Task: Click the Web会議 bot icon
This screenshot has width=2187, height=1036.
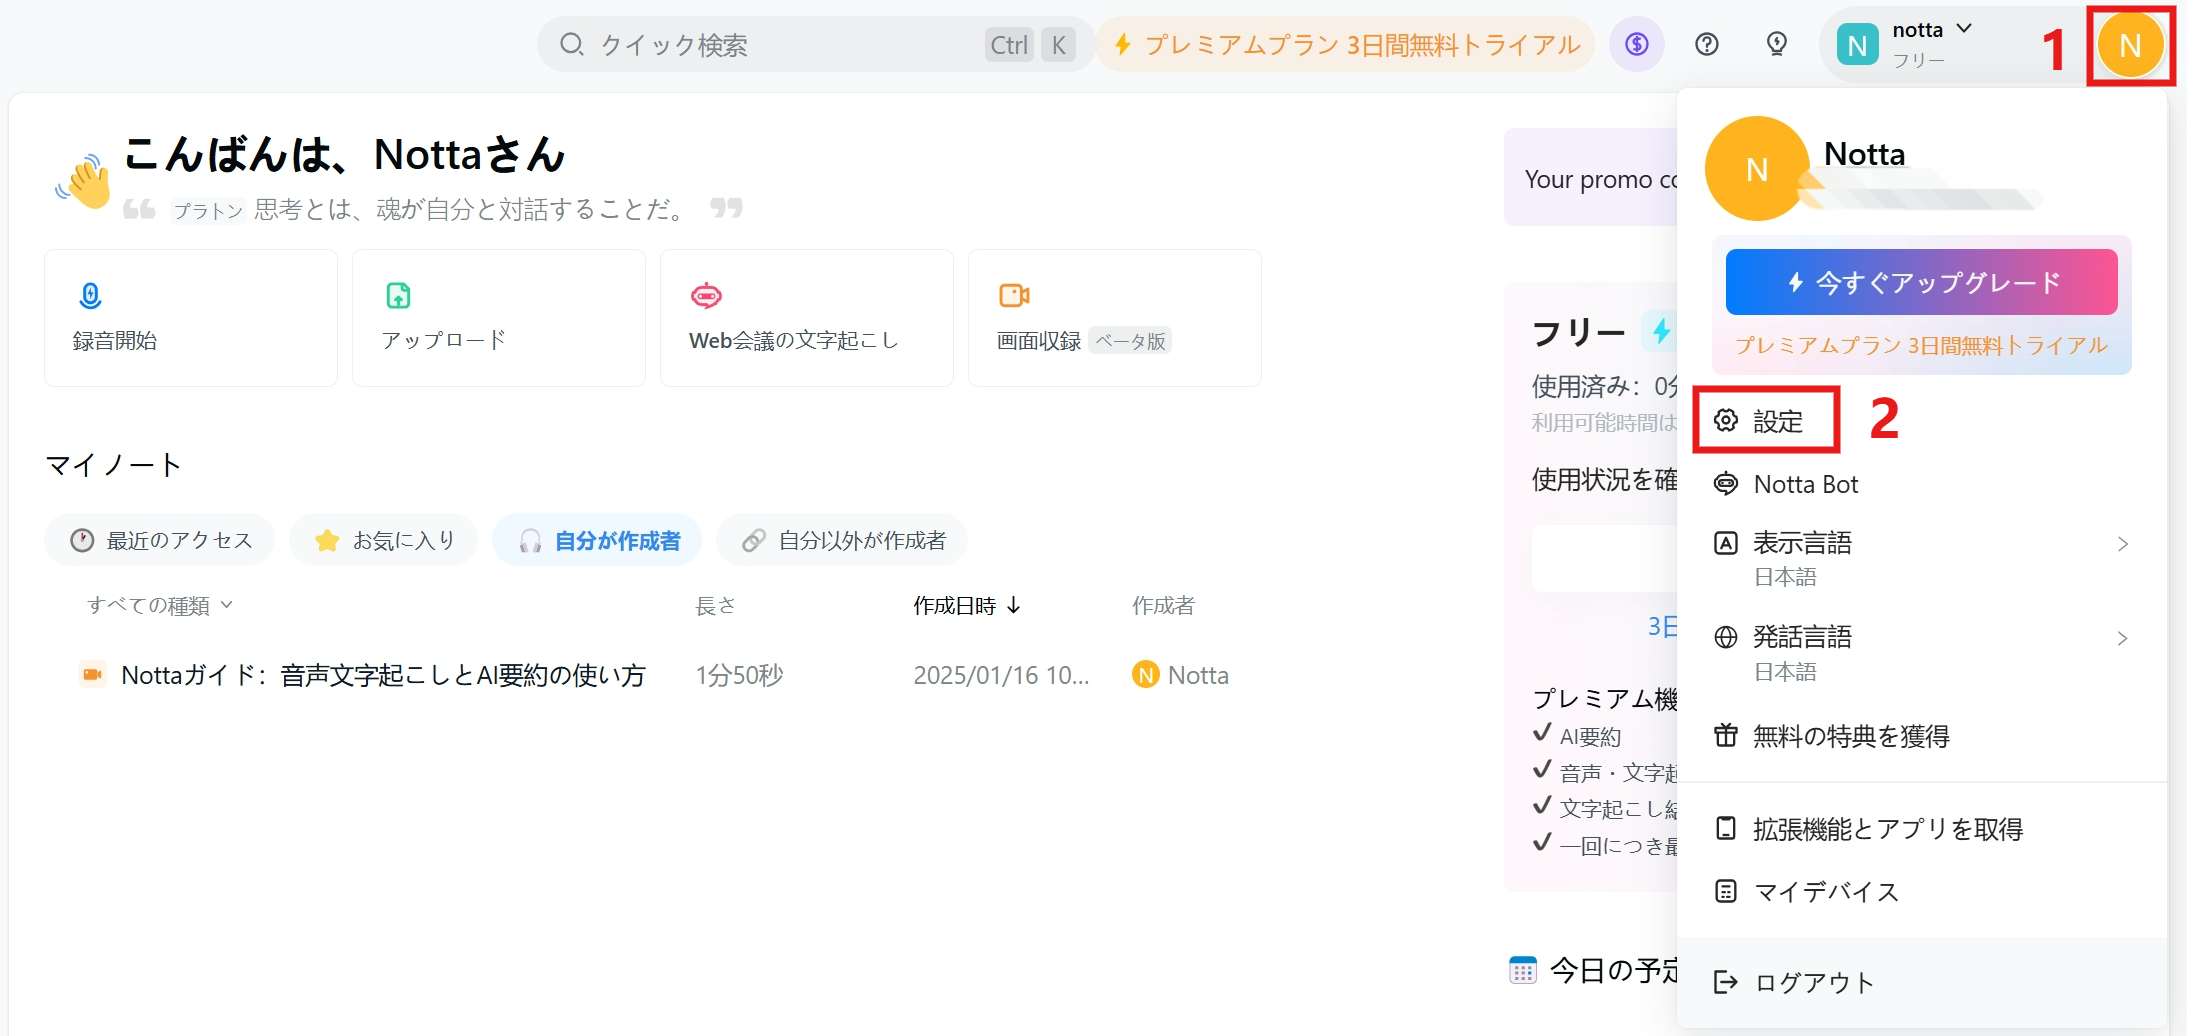Action: pyautogui.click(x=706, y=295)
